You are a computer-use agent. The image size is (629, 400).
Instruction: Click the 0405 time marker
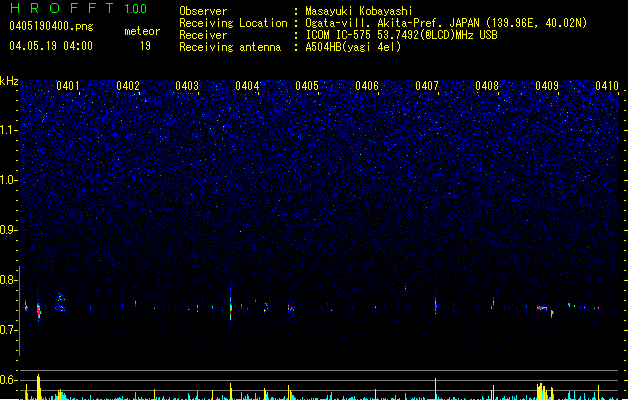click(x=307, y=86)
